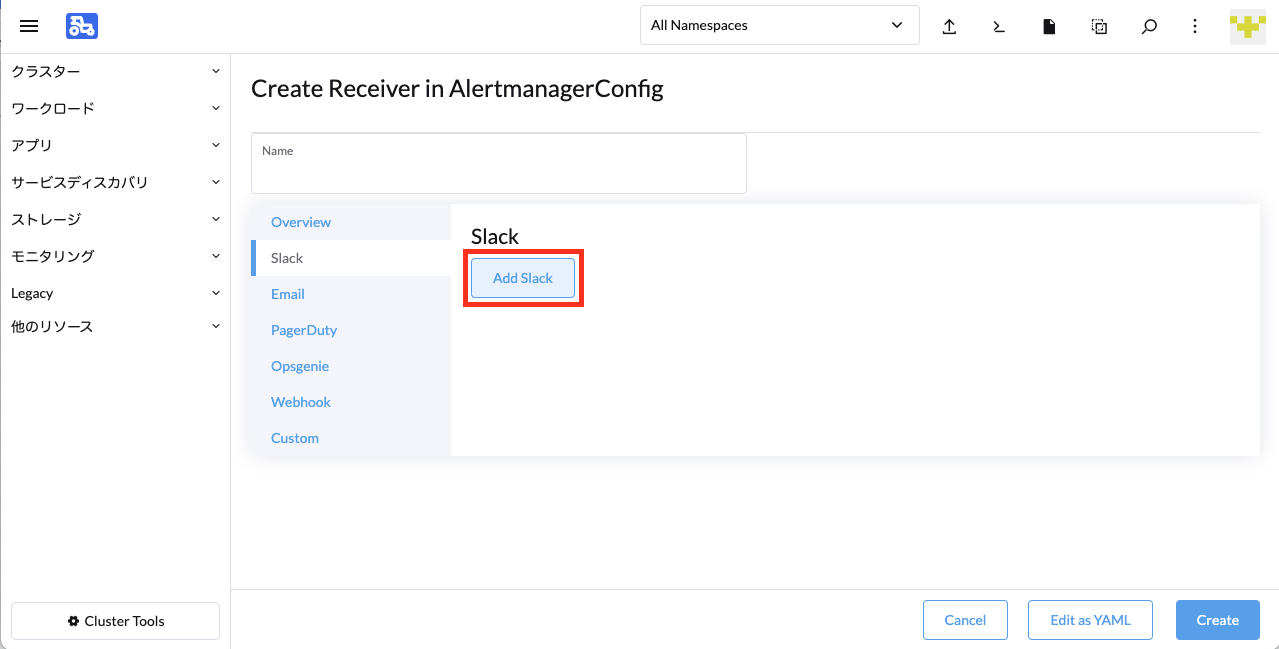Switch to the Email tab

351,294
